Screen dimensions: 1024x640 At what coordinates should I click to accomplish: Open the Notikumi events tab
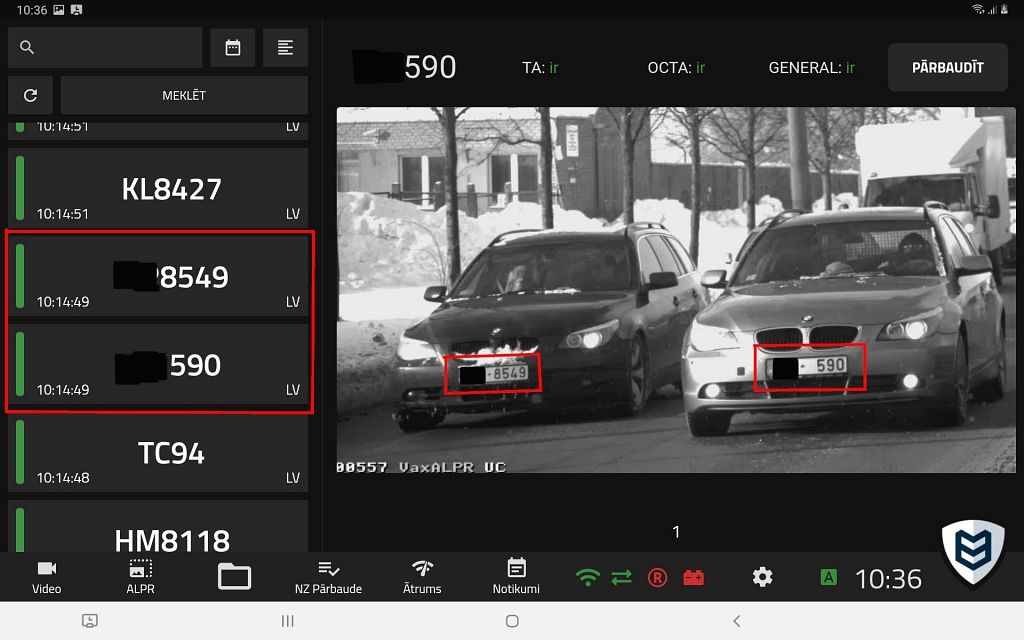pos(516,577)
